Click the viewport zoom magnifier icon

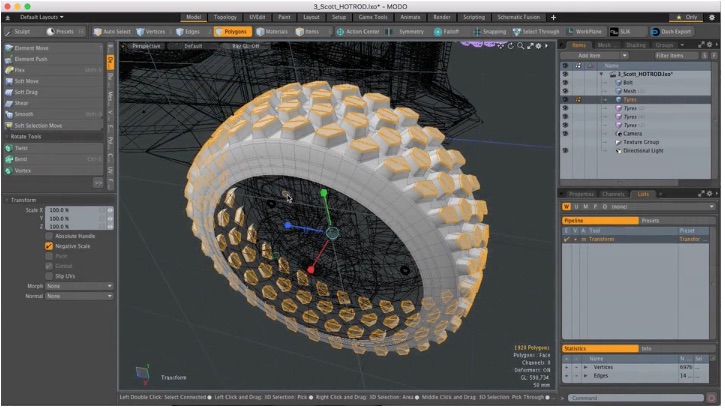521,46
